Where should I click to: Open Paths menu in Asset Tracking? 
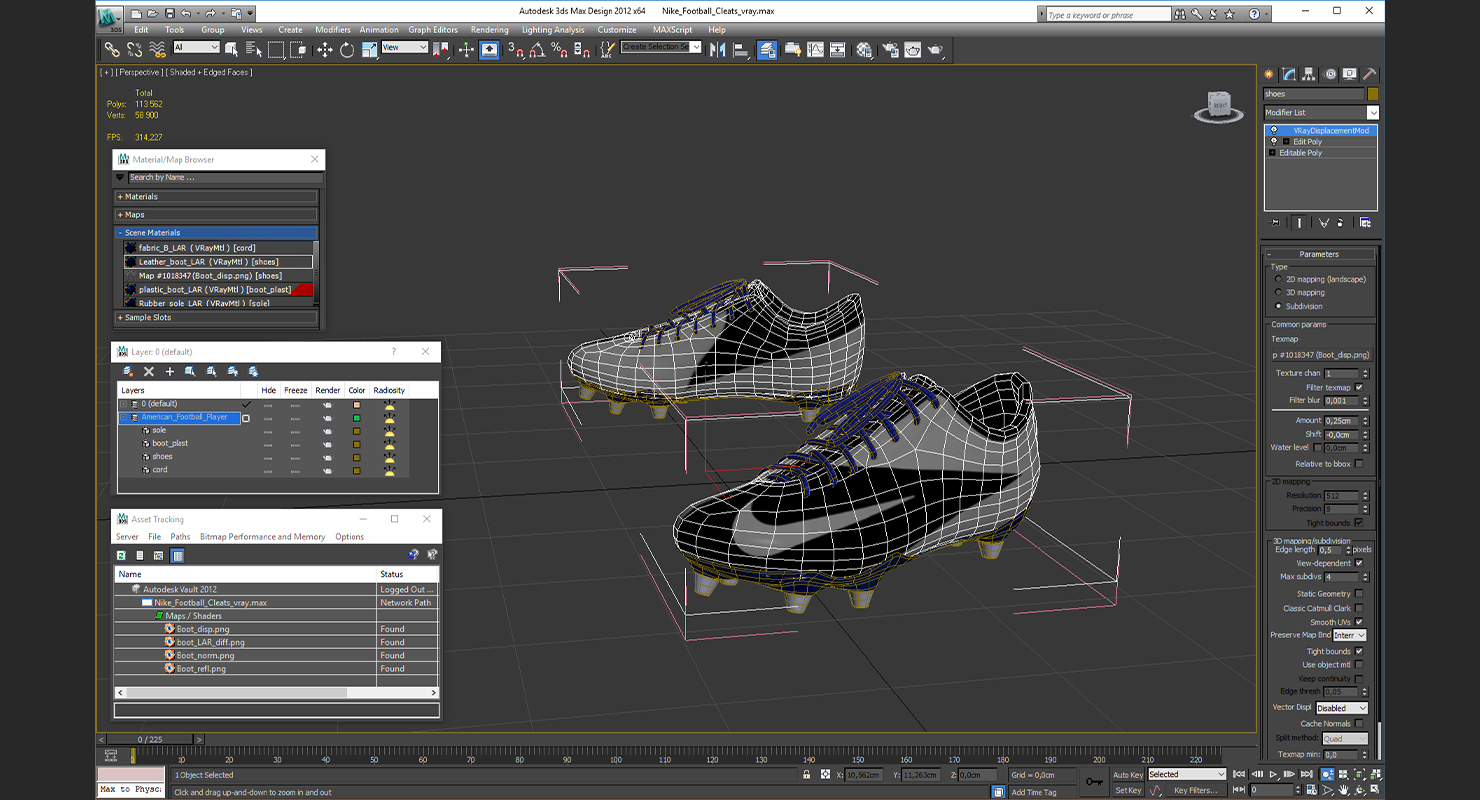pyautogui.click(x=180, y=537)
